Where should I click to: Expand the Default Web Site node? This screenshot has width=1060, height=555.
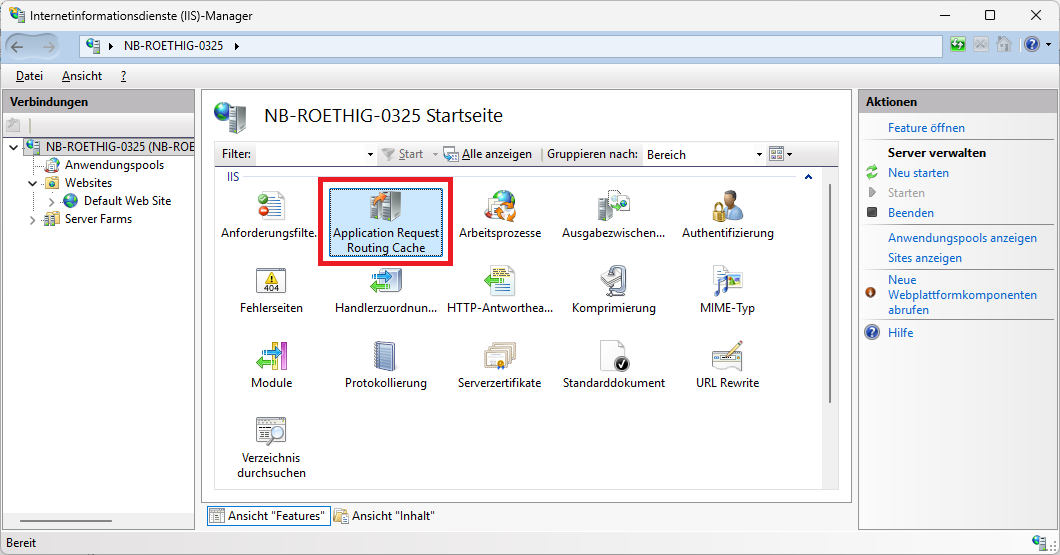(x=51, y=201)
